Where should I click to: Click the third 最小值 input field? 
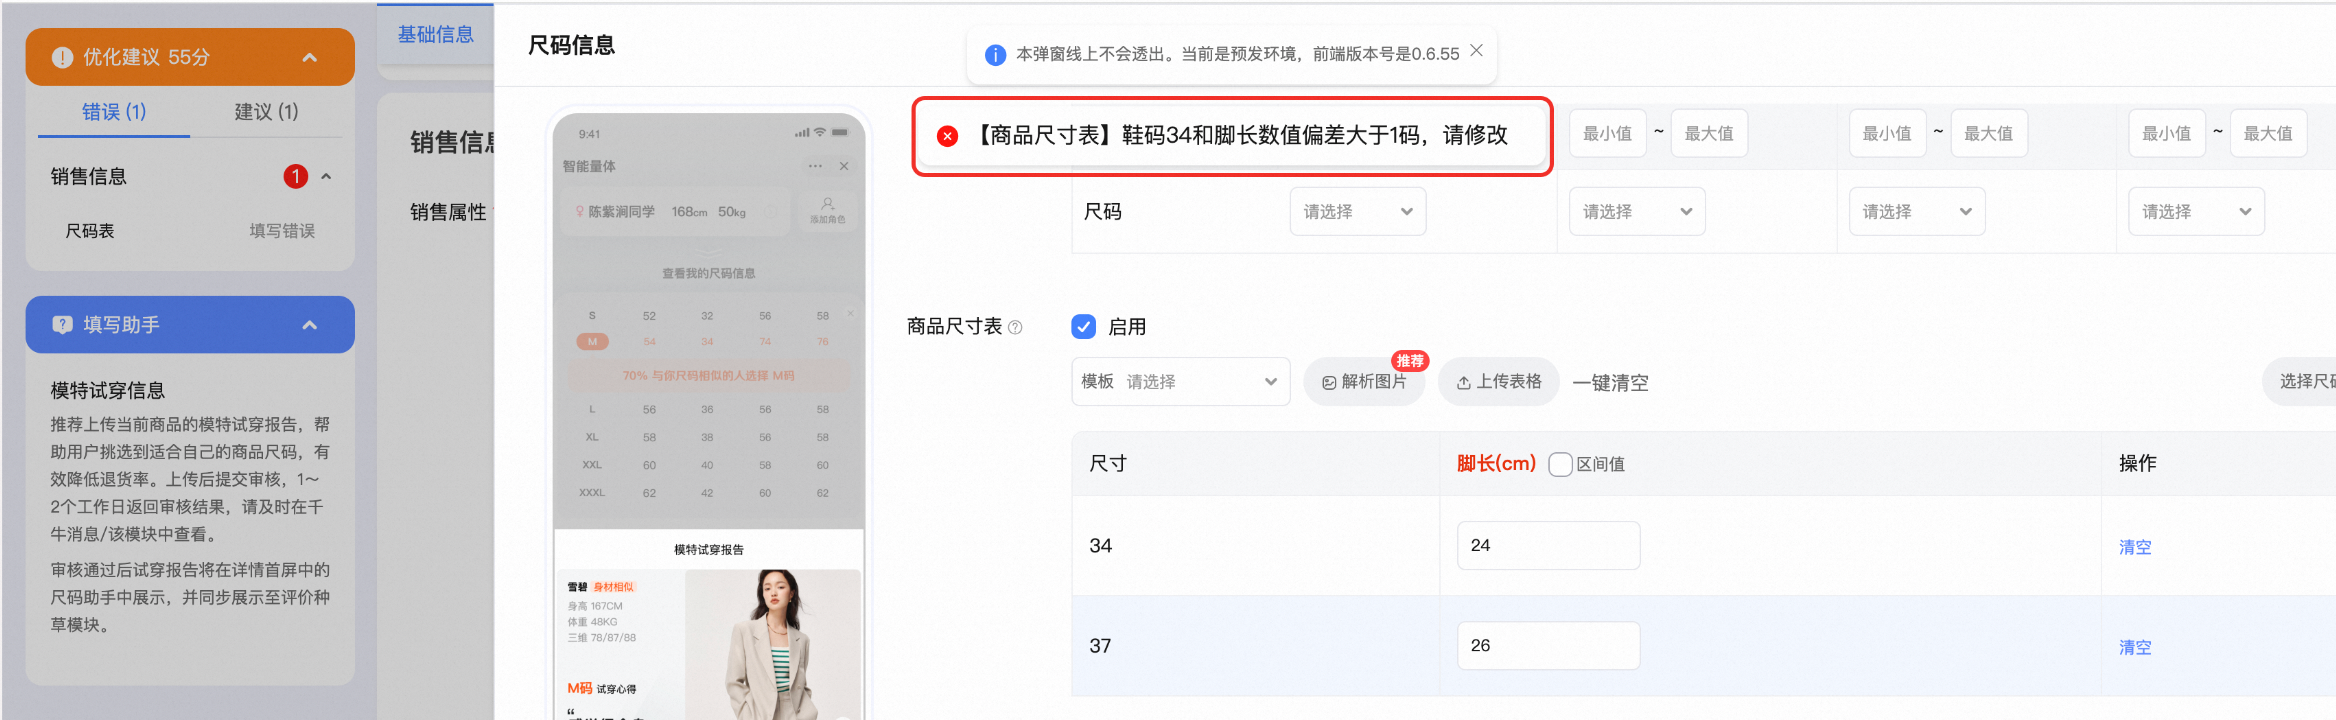[x=2166, y=133]
